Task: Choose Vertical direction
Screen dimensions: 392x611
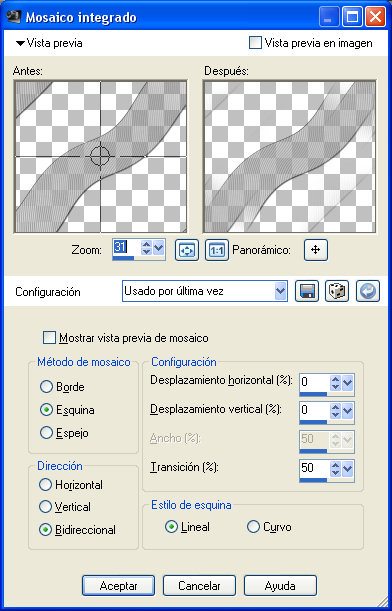Action: point(46,507)
